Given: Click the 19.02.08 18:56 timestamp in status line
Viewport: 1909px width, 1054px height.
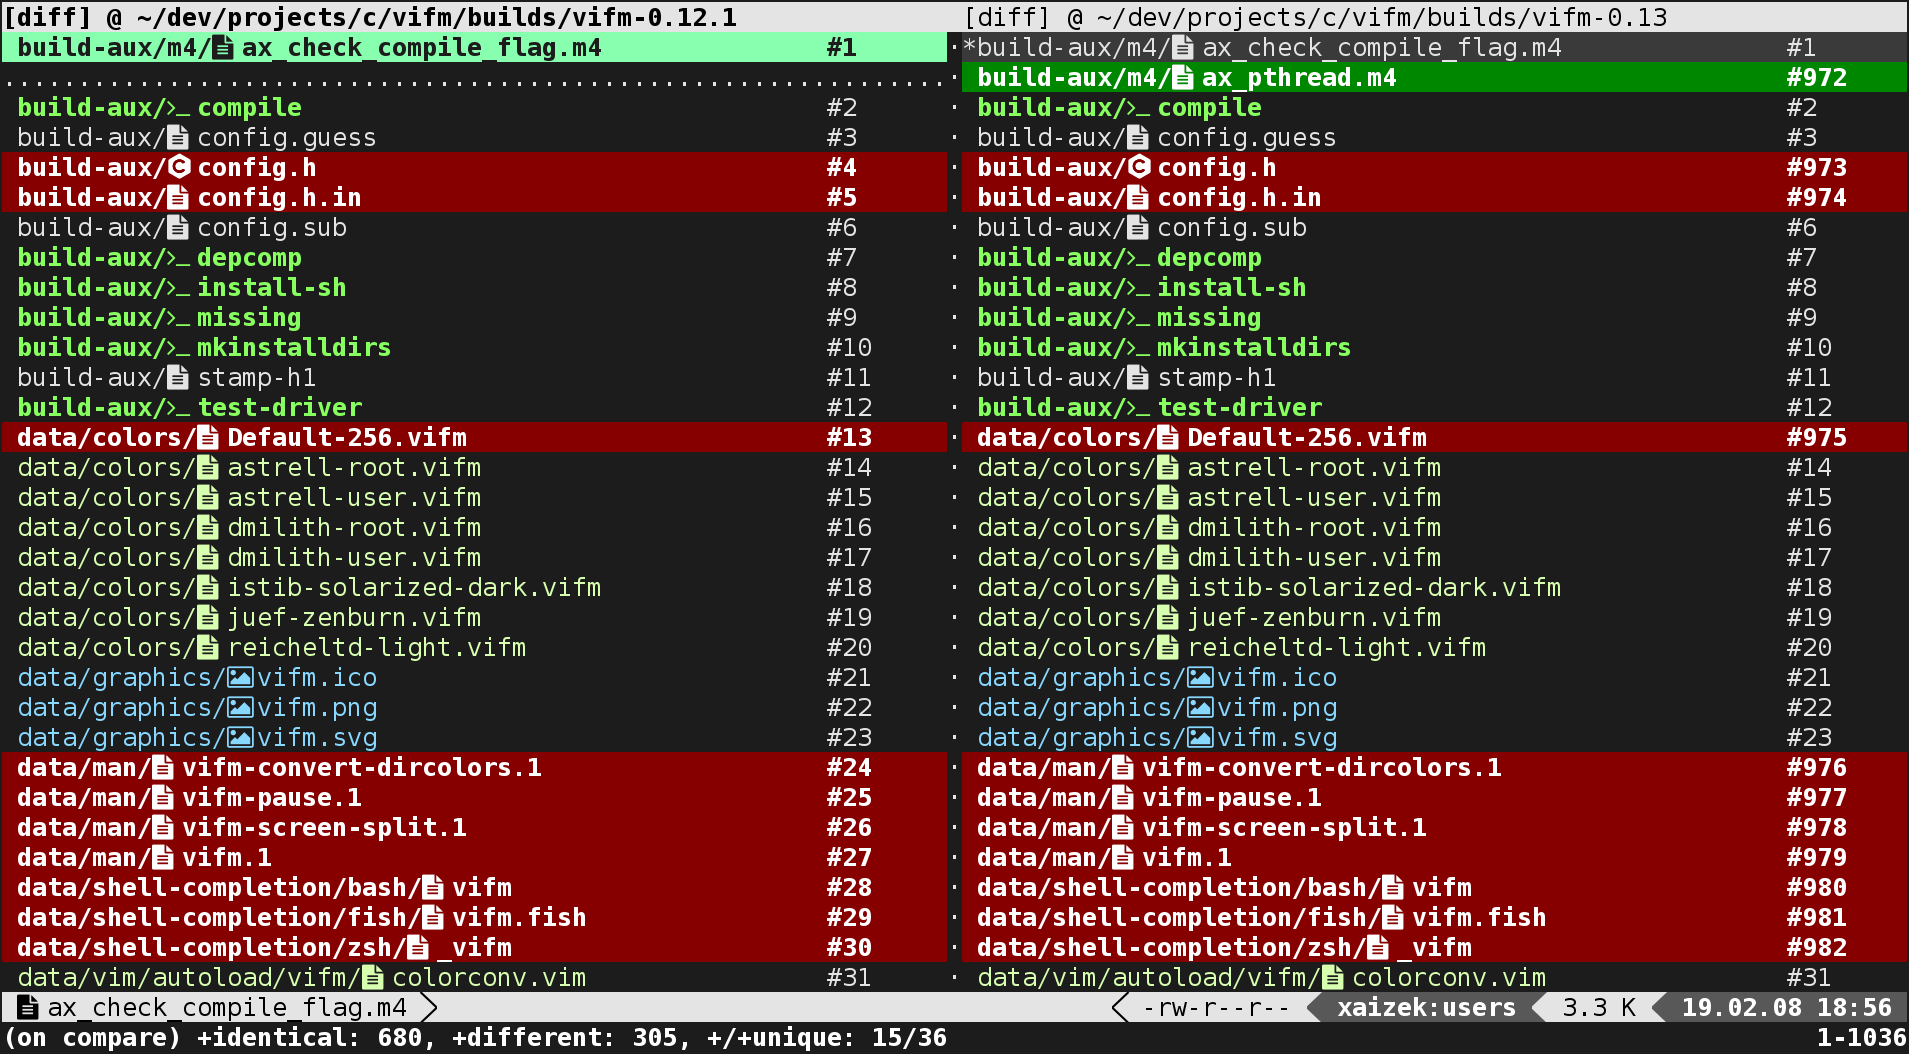Looking at the screenshot, I should (1787, 1008).
